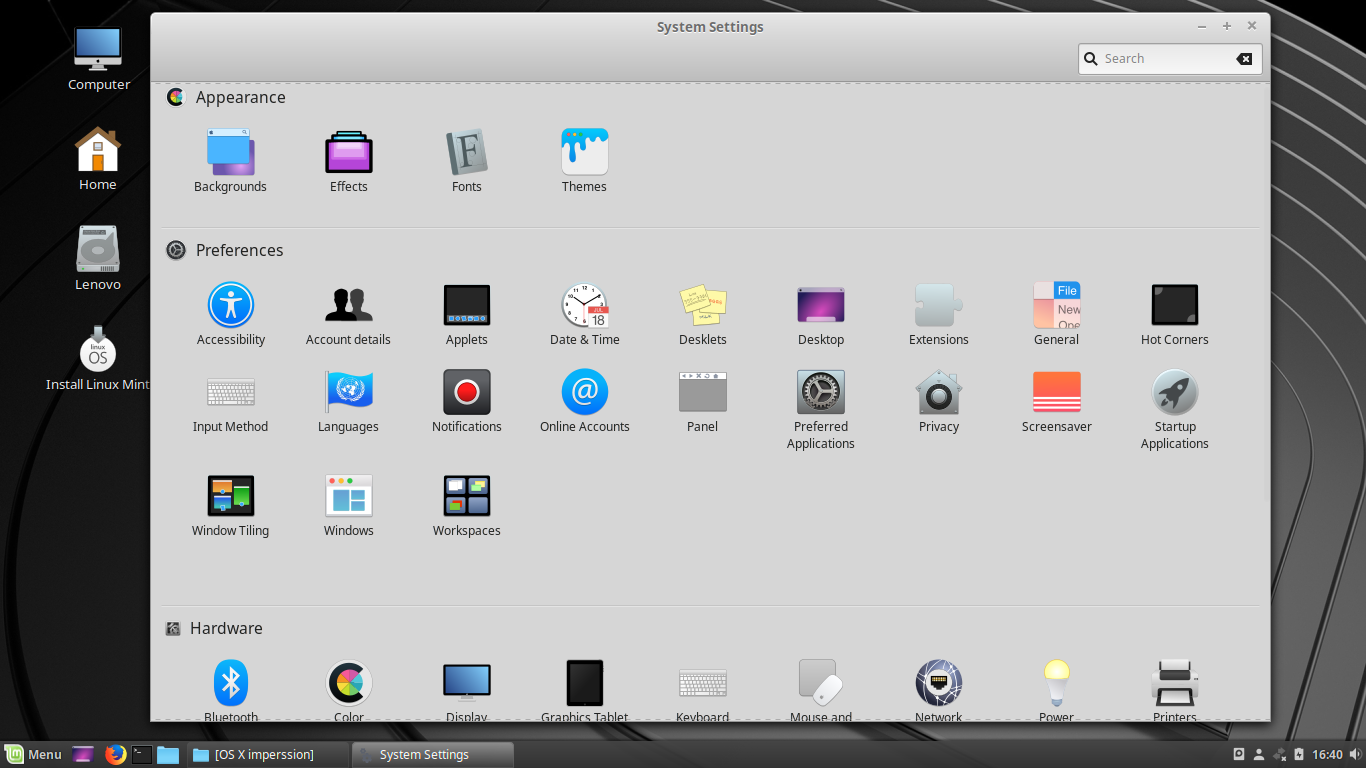This screenshot has height=768, width=1366.
Task: Open the Notifications settings
Action: [x=467, y=401]
